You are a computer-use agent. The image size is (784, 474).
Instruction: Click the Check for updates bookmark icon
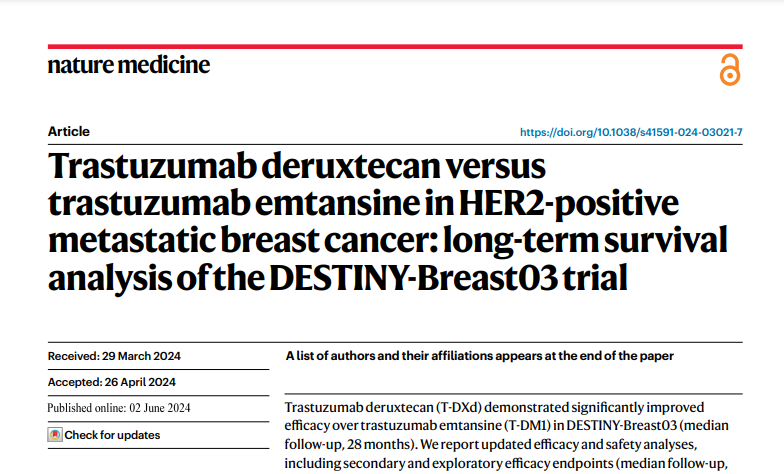55,435
